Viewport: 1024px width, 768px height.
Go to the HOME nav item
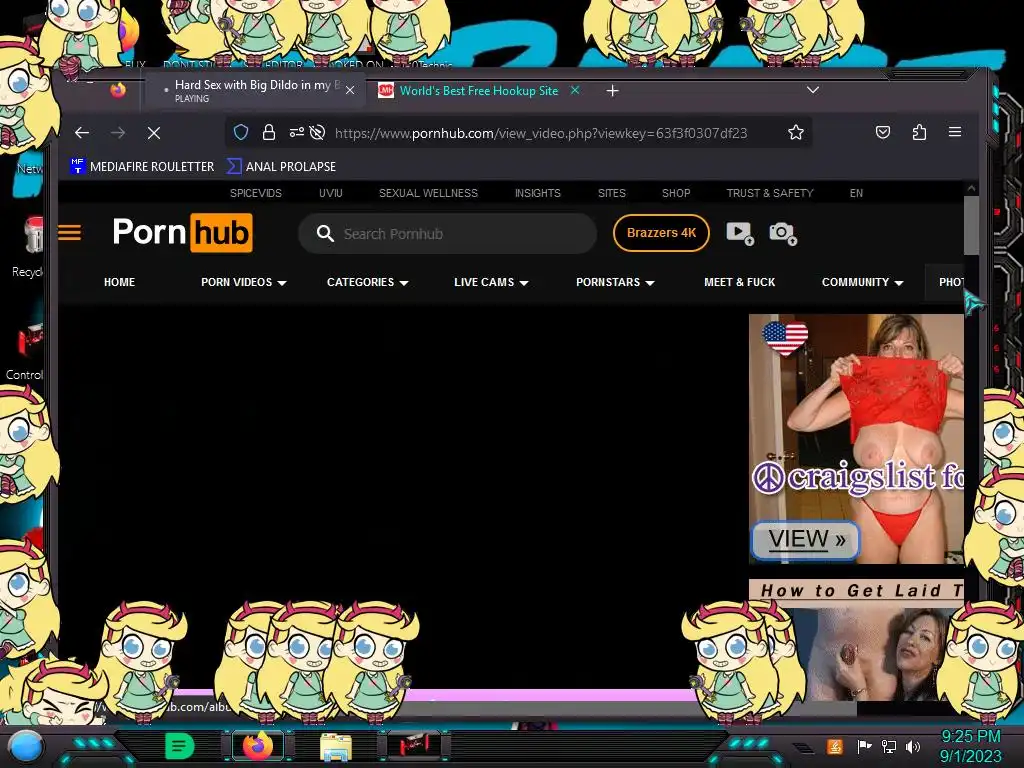pyautogui.click(x=120, y=282)
